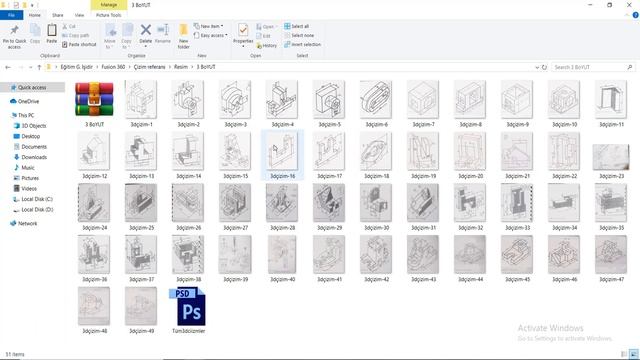
Task: Click the Up one level arrow
Action: [39, 67]
